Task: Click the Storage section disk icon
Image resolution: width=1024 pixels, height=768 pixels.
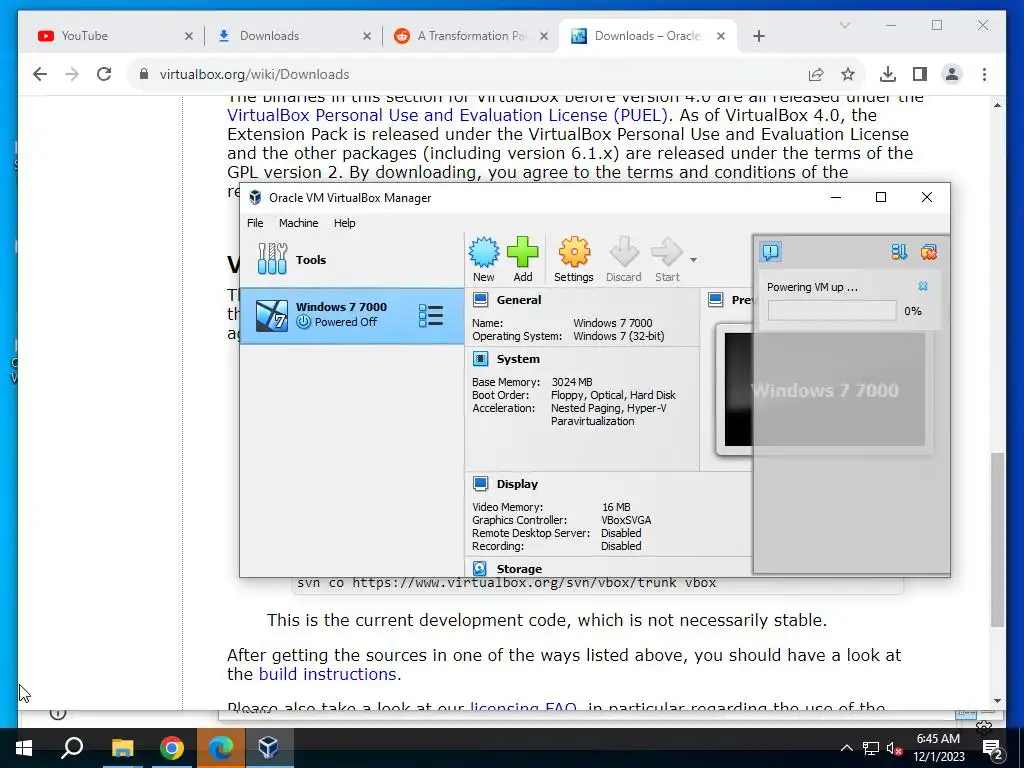Action: pyautogui.click(x=480, y=568)
